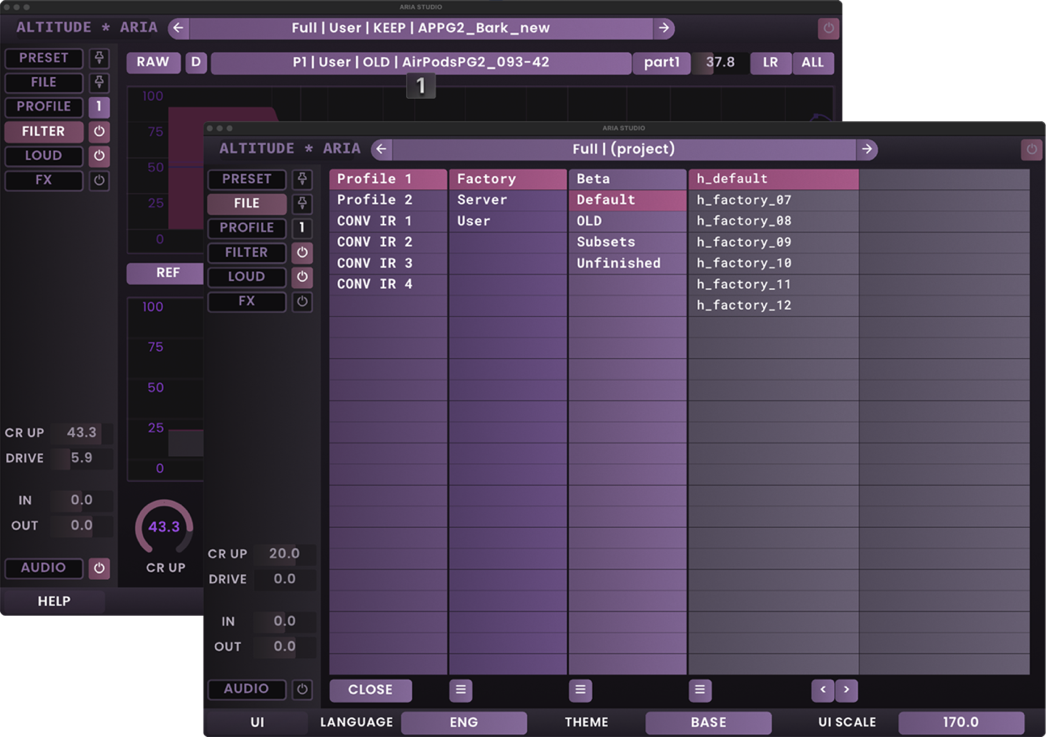Open the hamburger menu under the Profile column
The height and width of the screenshot is (737, 1046).
460,690
